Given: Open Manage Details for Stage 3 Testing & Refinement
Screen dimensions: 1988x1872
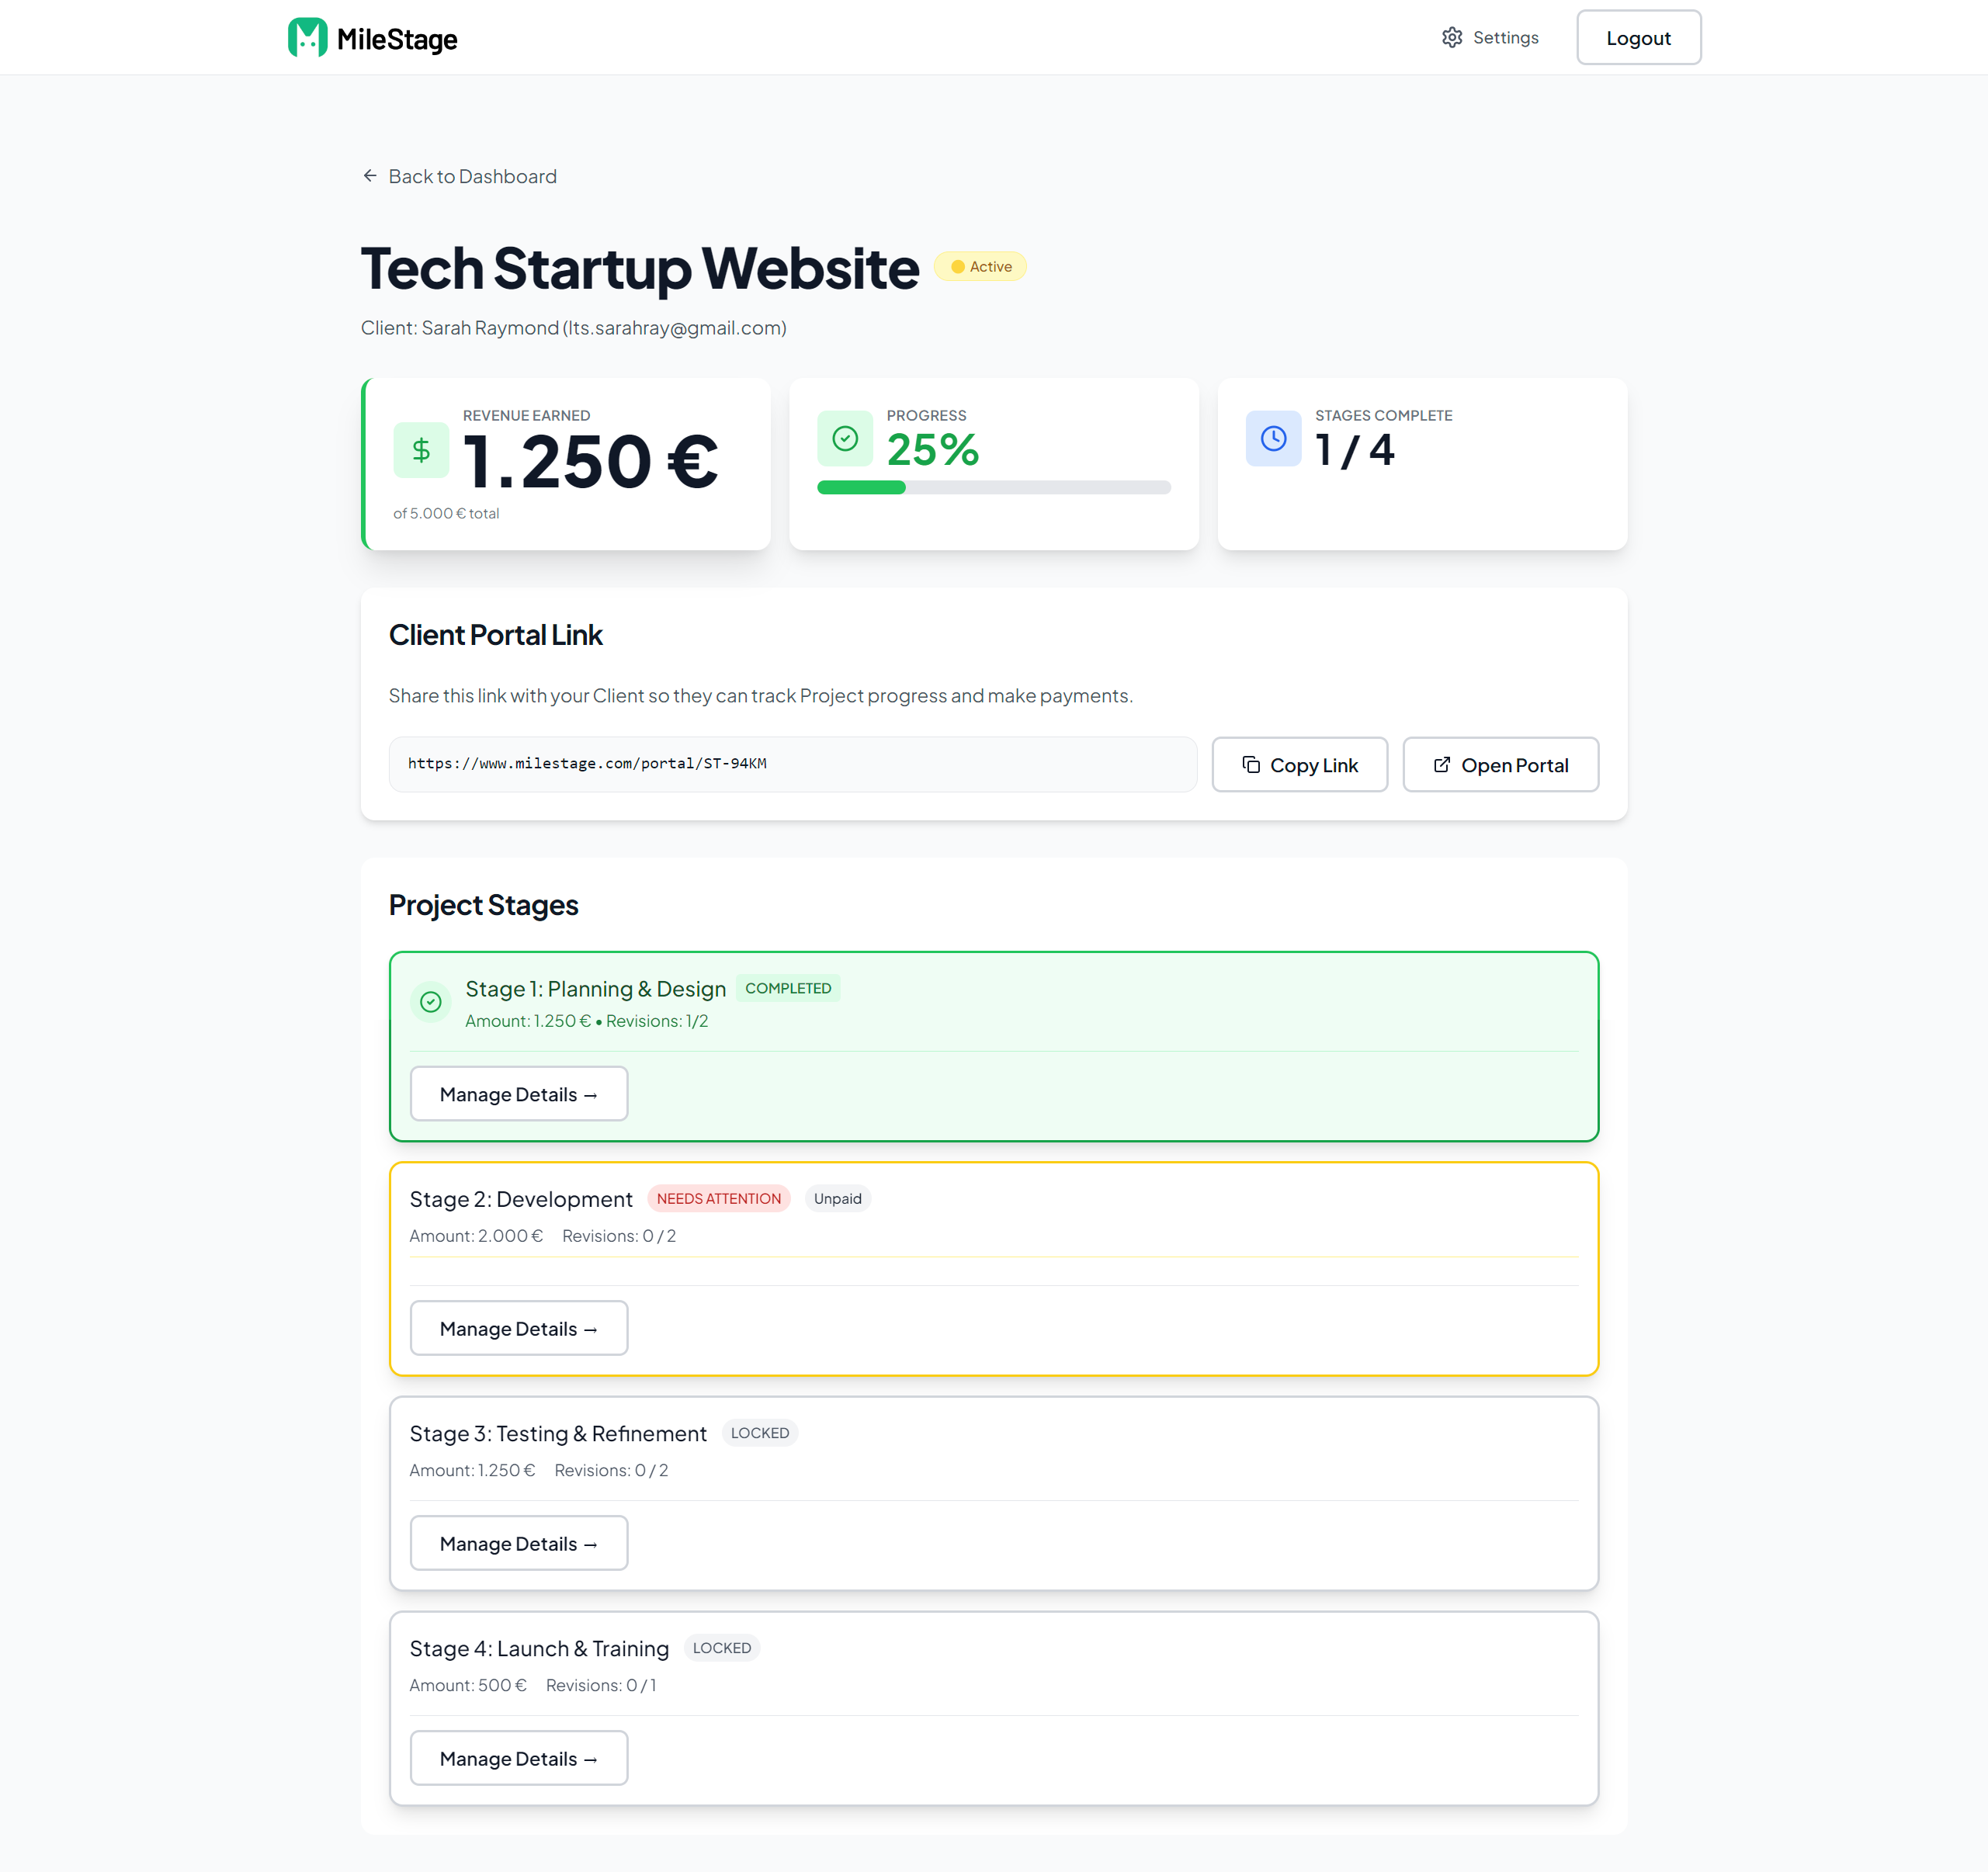Looking at the screenshot, I should [x=518, y=1542].
